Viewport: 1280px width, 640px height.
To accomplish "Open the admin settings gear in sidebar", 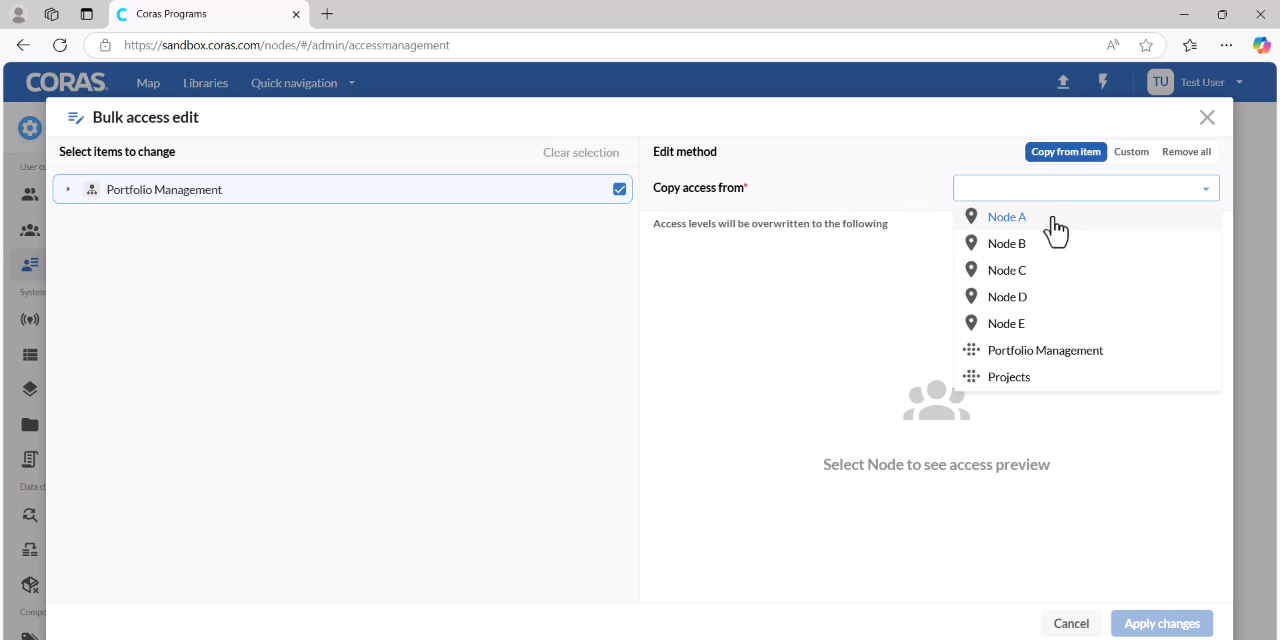I will [30, 128].
